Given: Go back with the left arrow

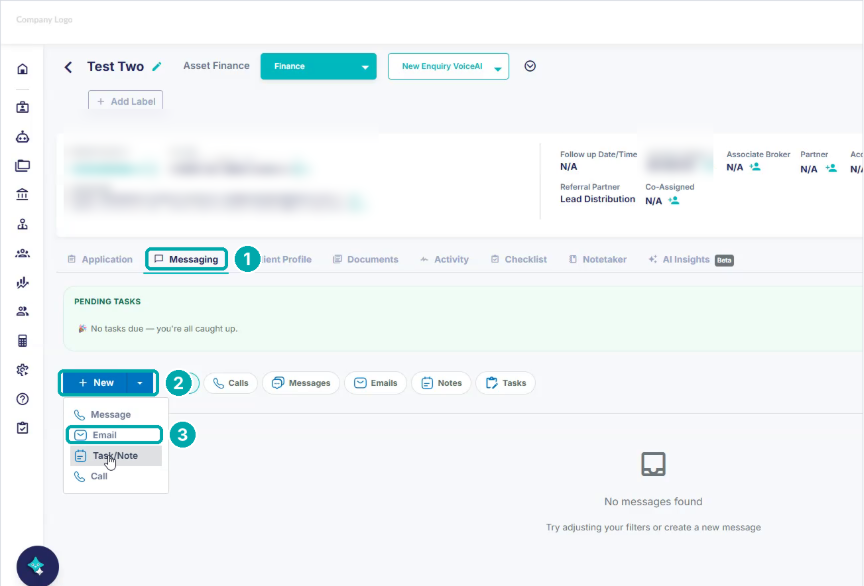Looking at the screenshot, I should [x=68, y=67].
